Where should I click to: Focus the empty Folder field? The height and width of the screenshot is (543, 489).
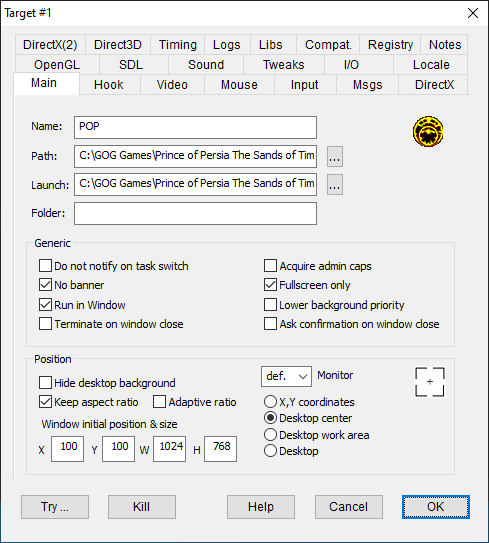coord(195,213)
